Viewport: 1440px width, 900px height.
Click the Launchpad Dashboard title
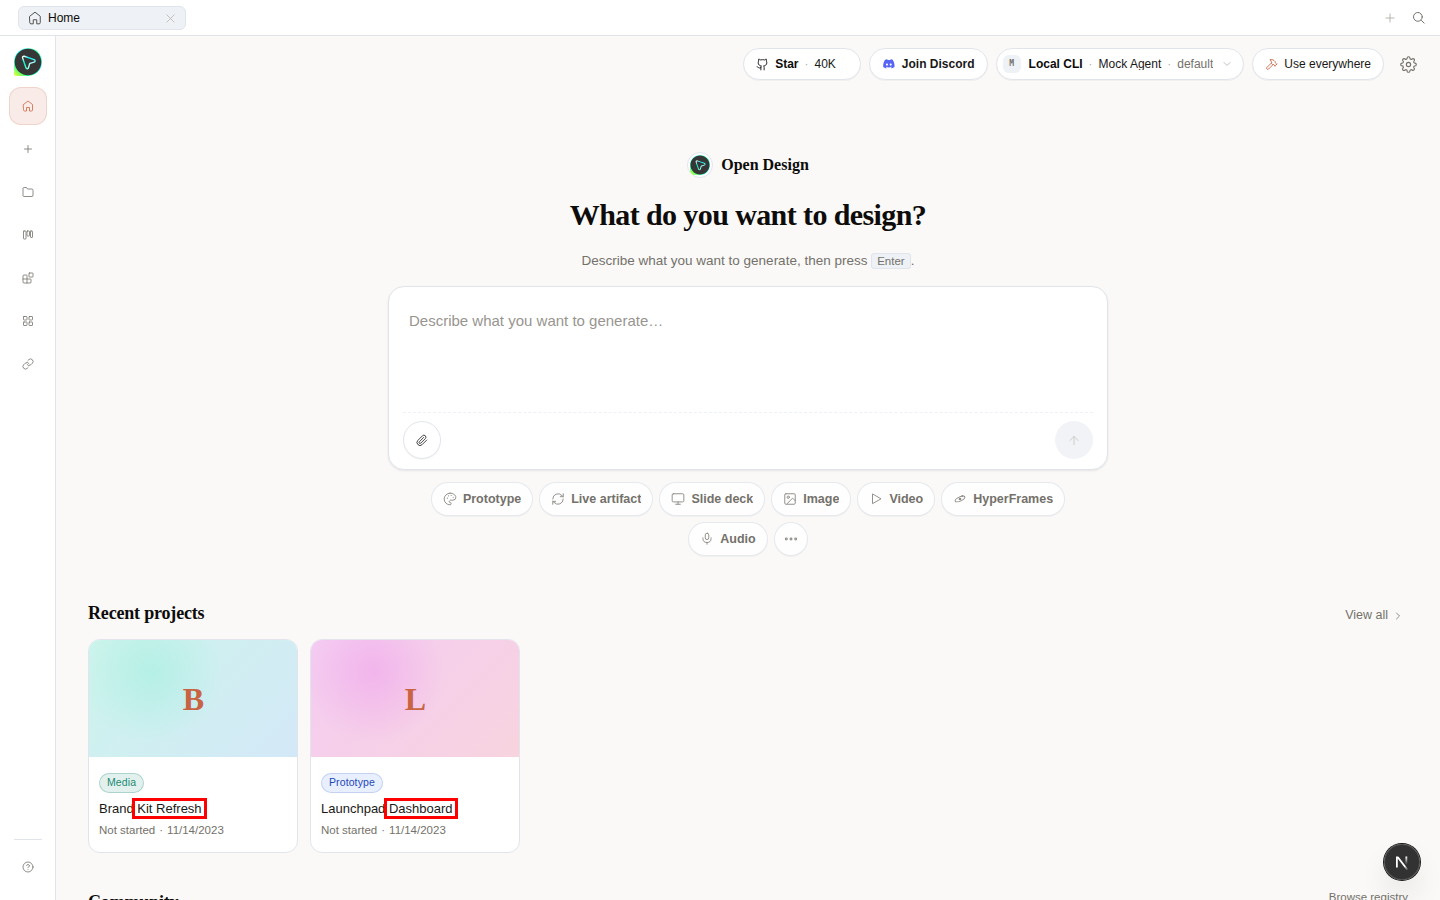pyautogui.click(x=387, y=809)
